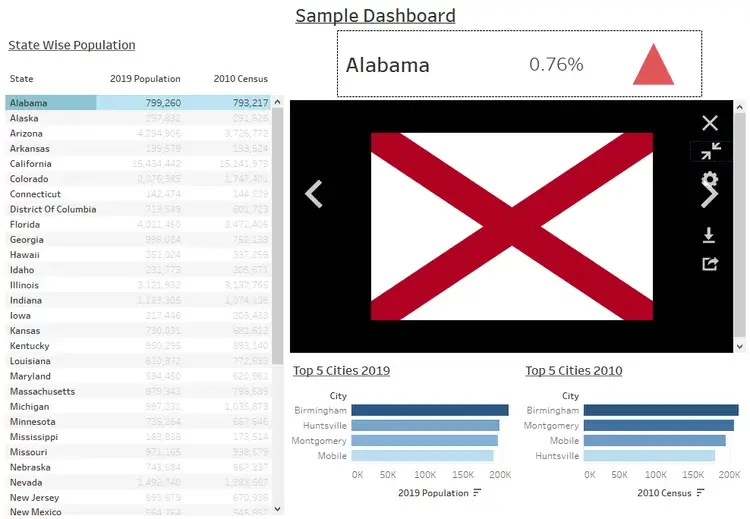Select California in state list

tap(31, 164)
